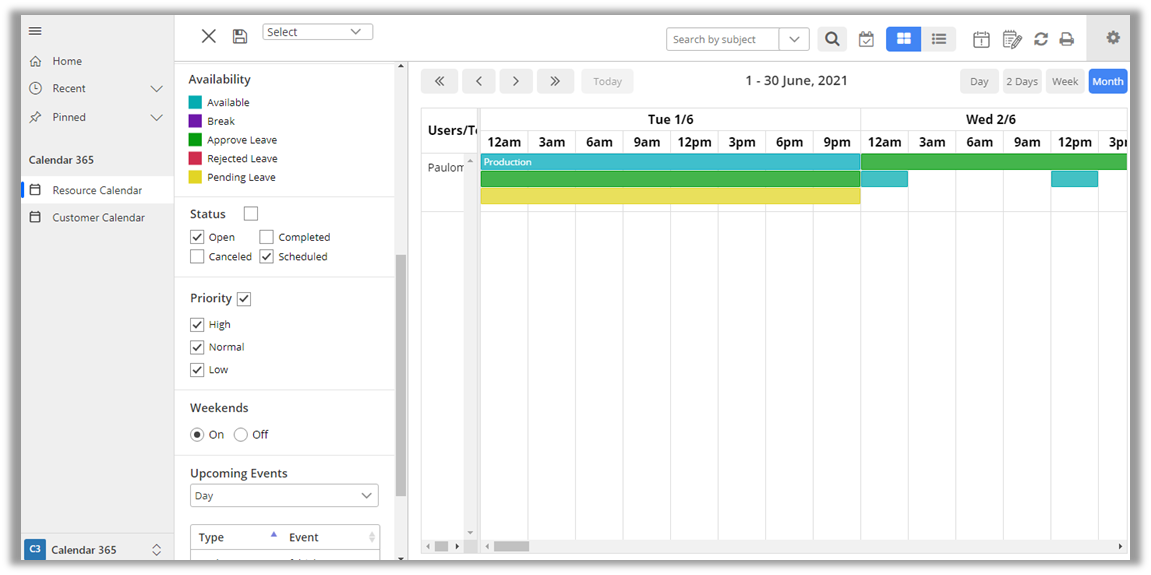The height and width of the screenshot is (575, 1151).
Task: Open Customer Calendar in sidebar
Action: point(98,217)
